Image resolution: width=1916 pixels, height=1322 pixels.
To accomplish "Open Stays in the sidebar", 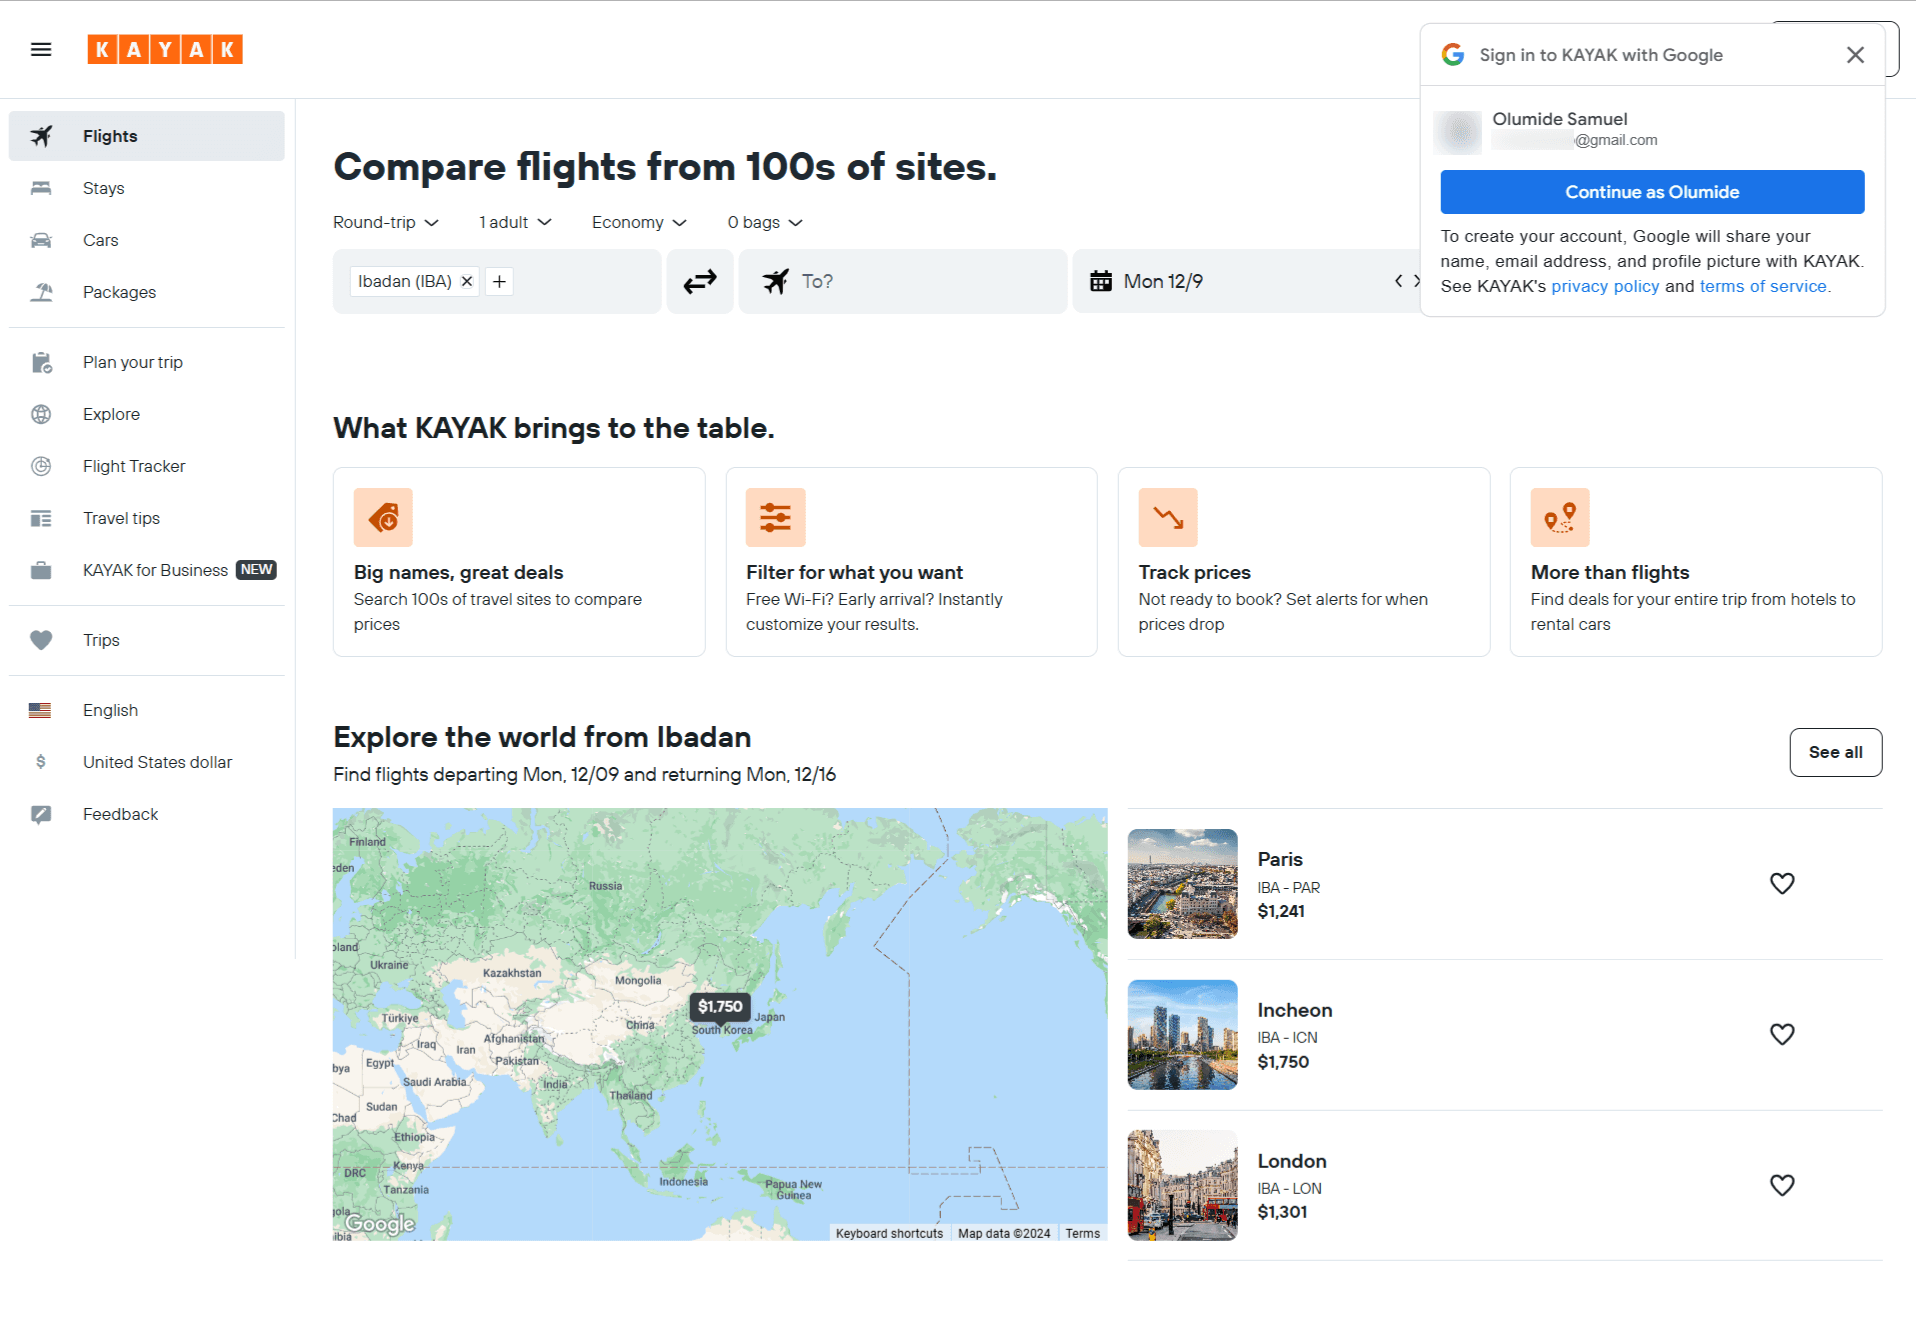I will [147, 188].
